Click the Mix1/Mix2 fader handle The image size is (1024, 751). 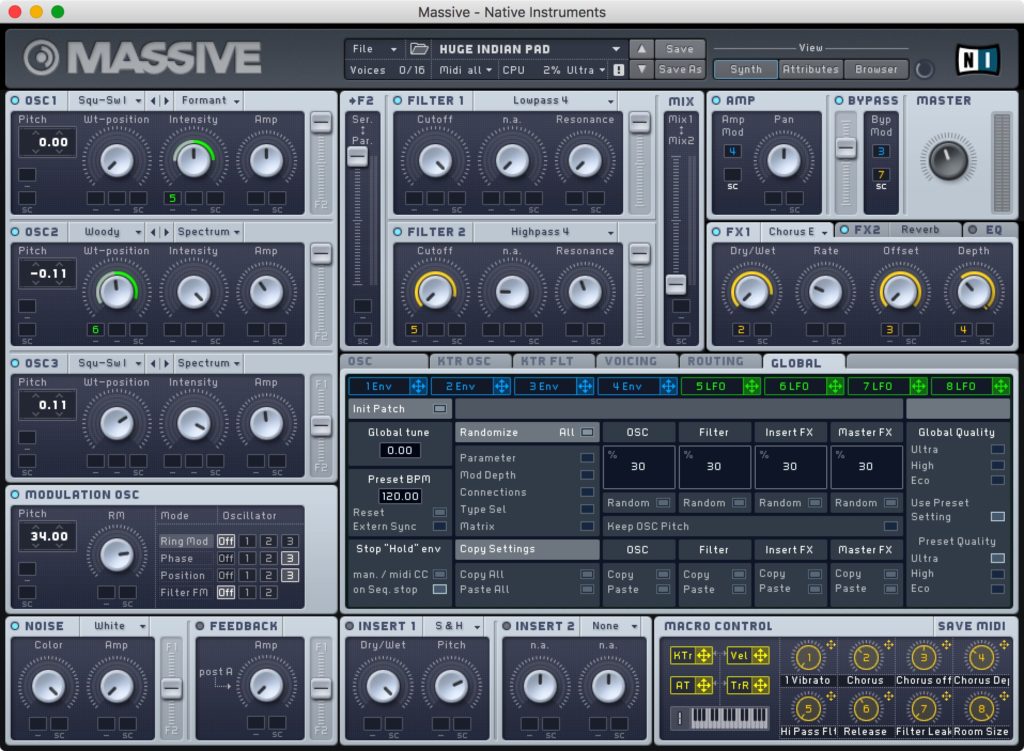(x=677, y=283)
